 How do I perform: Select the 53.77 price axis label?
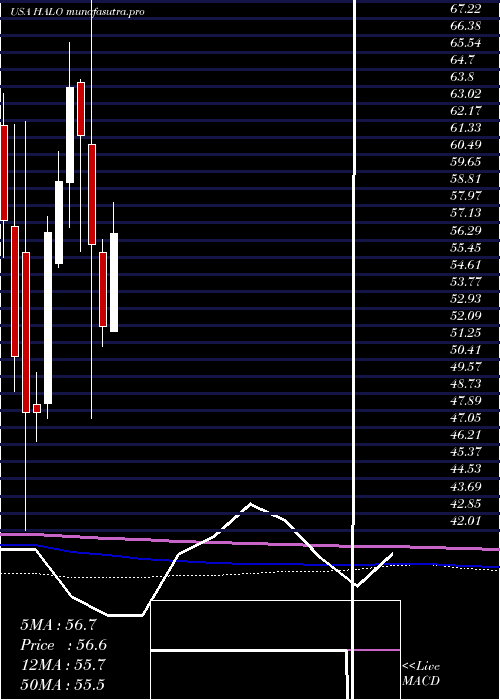tap(465, 281)
